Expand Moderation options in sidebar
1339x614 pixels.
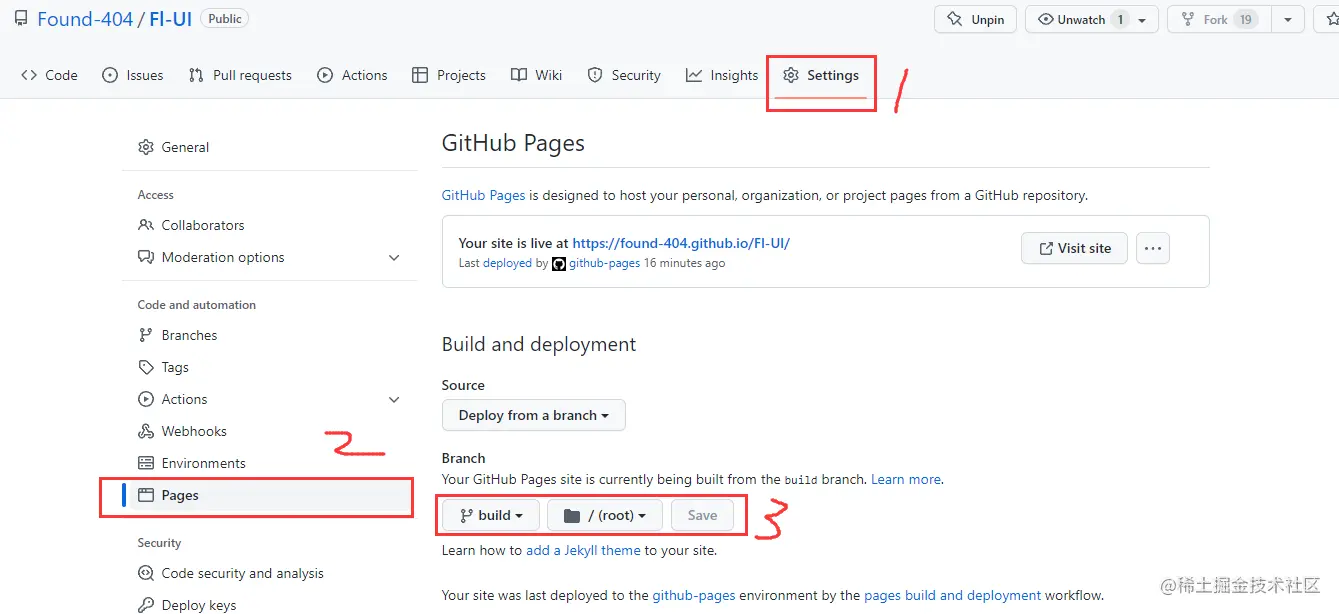click(394, 257)
